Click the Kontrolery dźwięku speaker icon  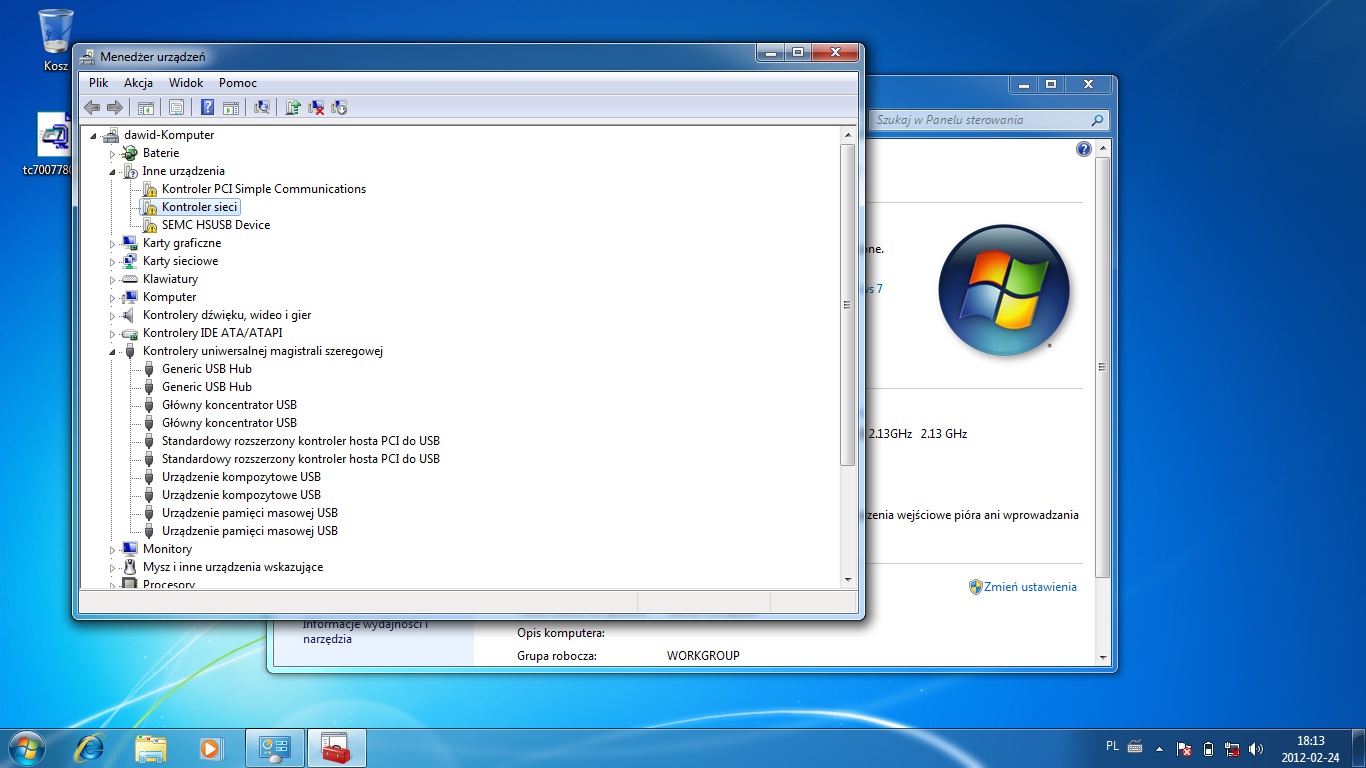(x=129, y=315)
